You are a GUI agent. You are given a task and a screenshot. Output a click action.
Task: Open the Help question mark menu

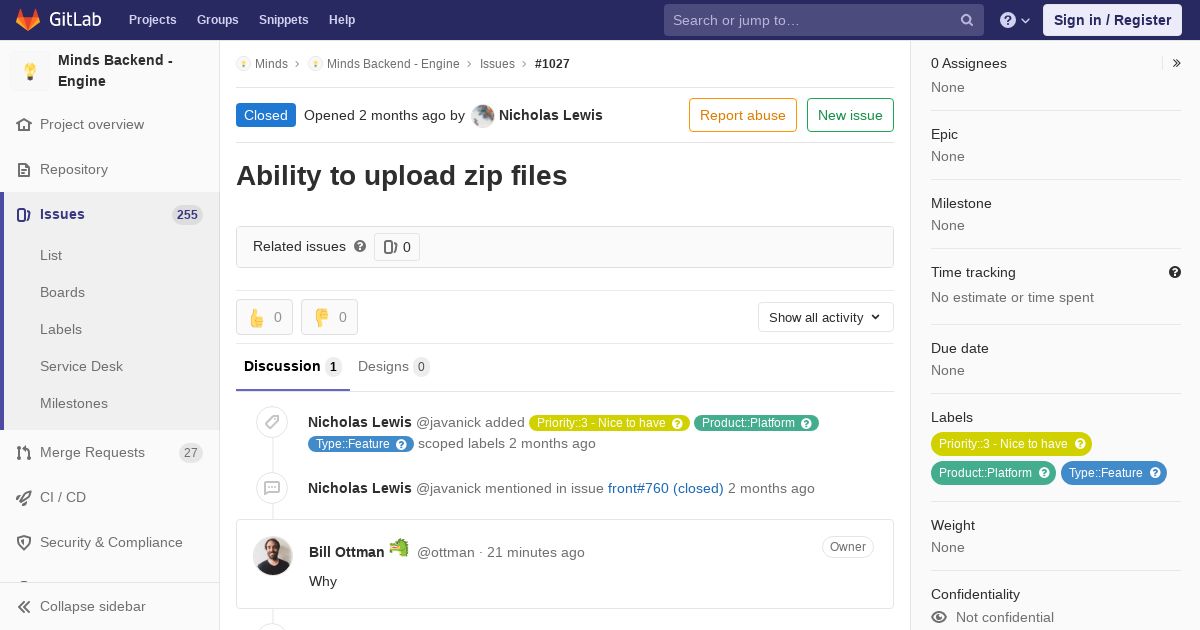tap(1015, 20)
